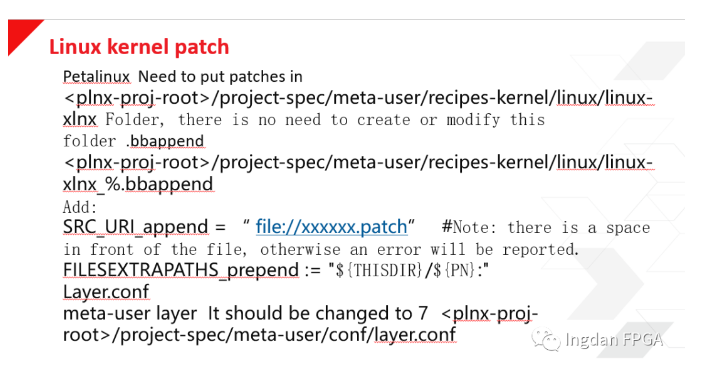Click the ${THISDIR}/${PN} path expression

(x=405, y=270)
